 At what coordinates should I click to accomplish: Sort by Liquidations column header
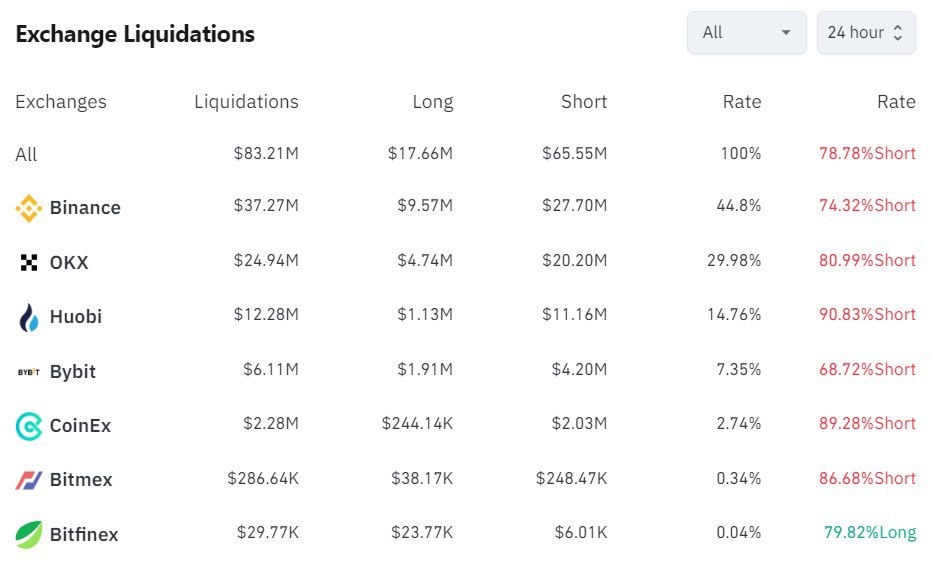coord(246,102)
